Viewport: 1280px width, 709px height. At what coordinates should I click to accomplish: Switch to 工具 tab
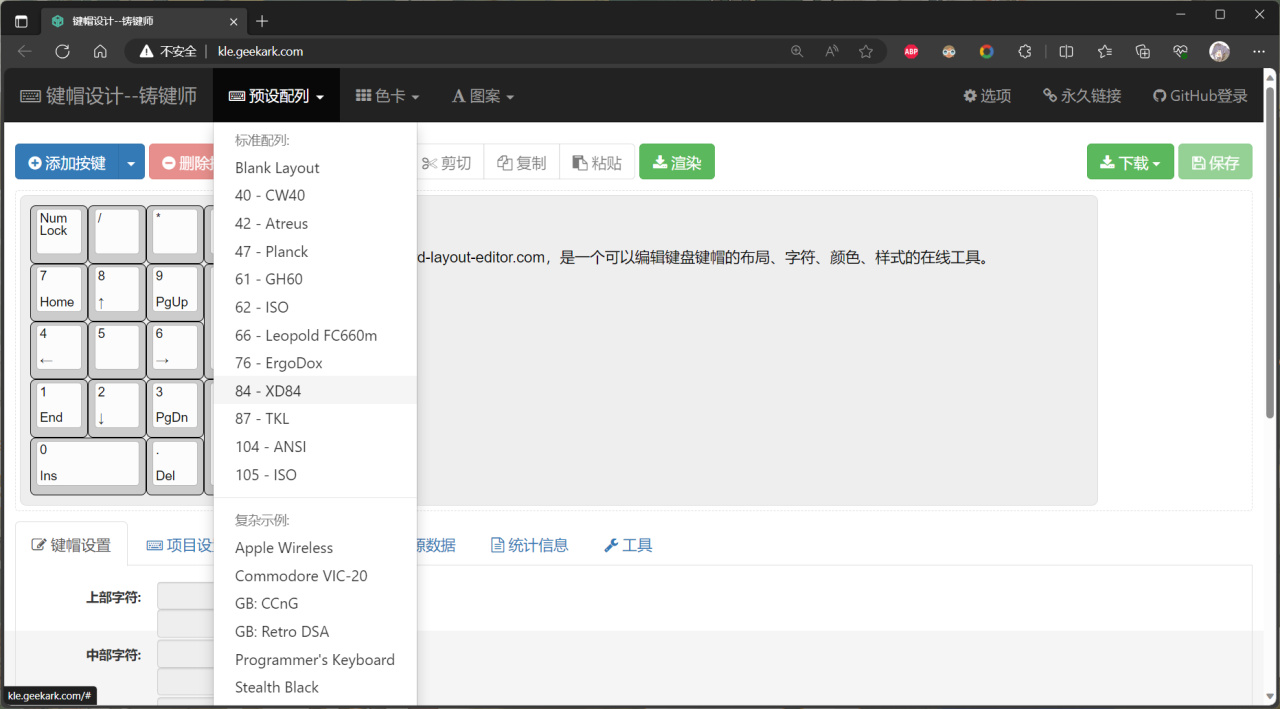tap(628, 545)
